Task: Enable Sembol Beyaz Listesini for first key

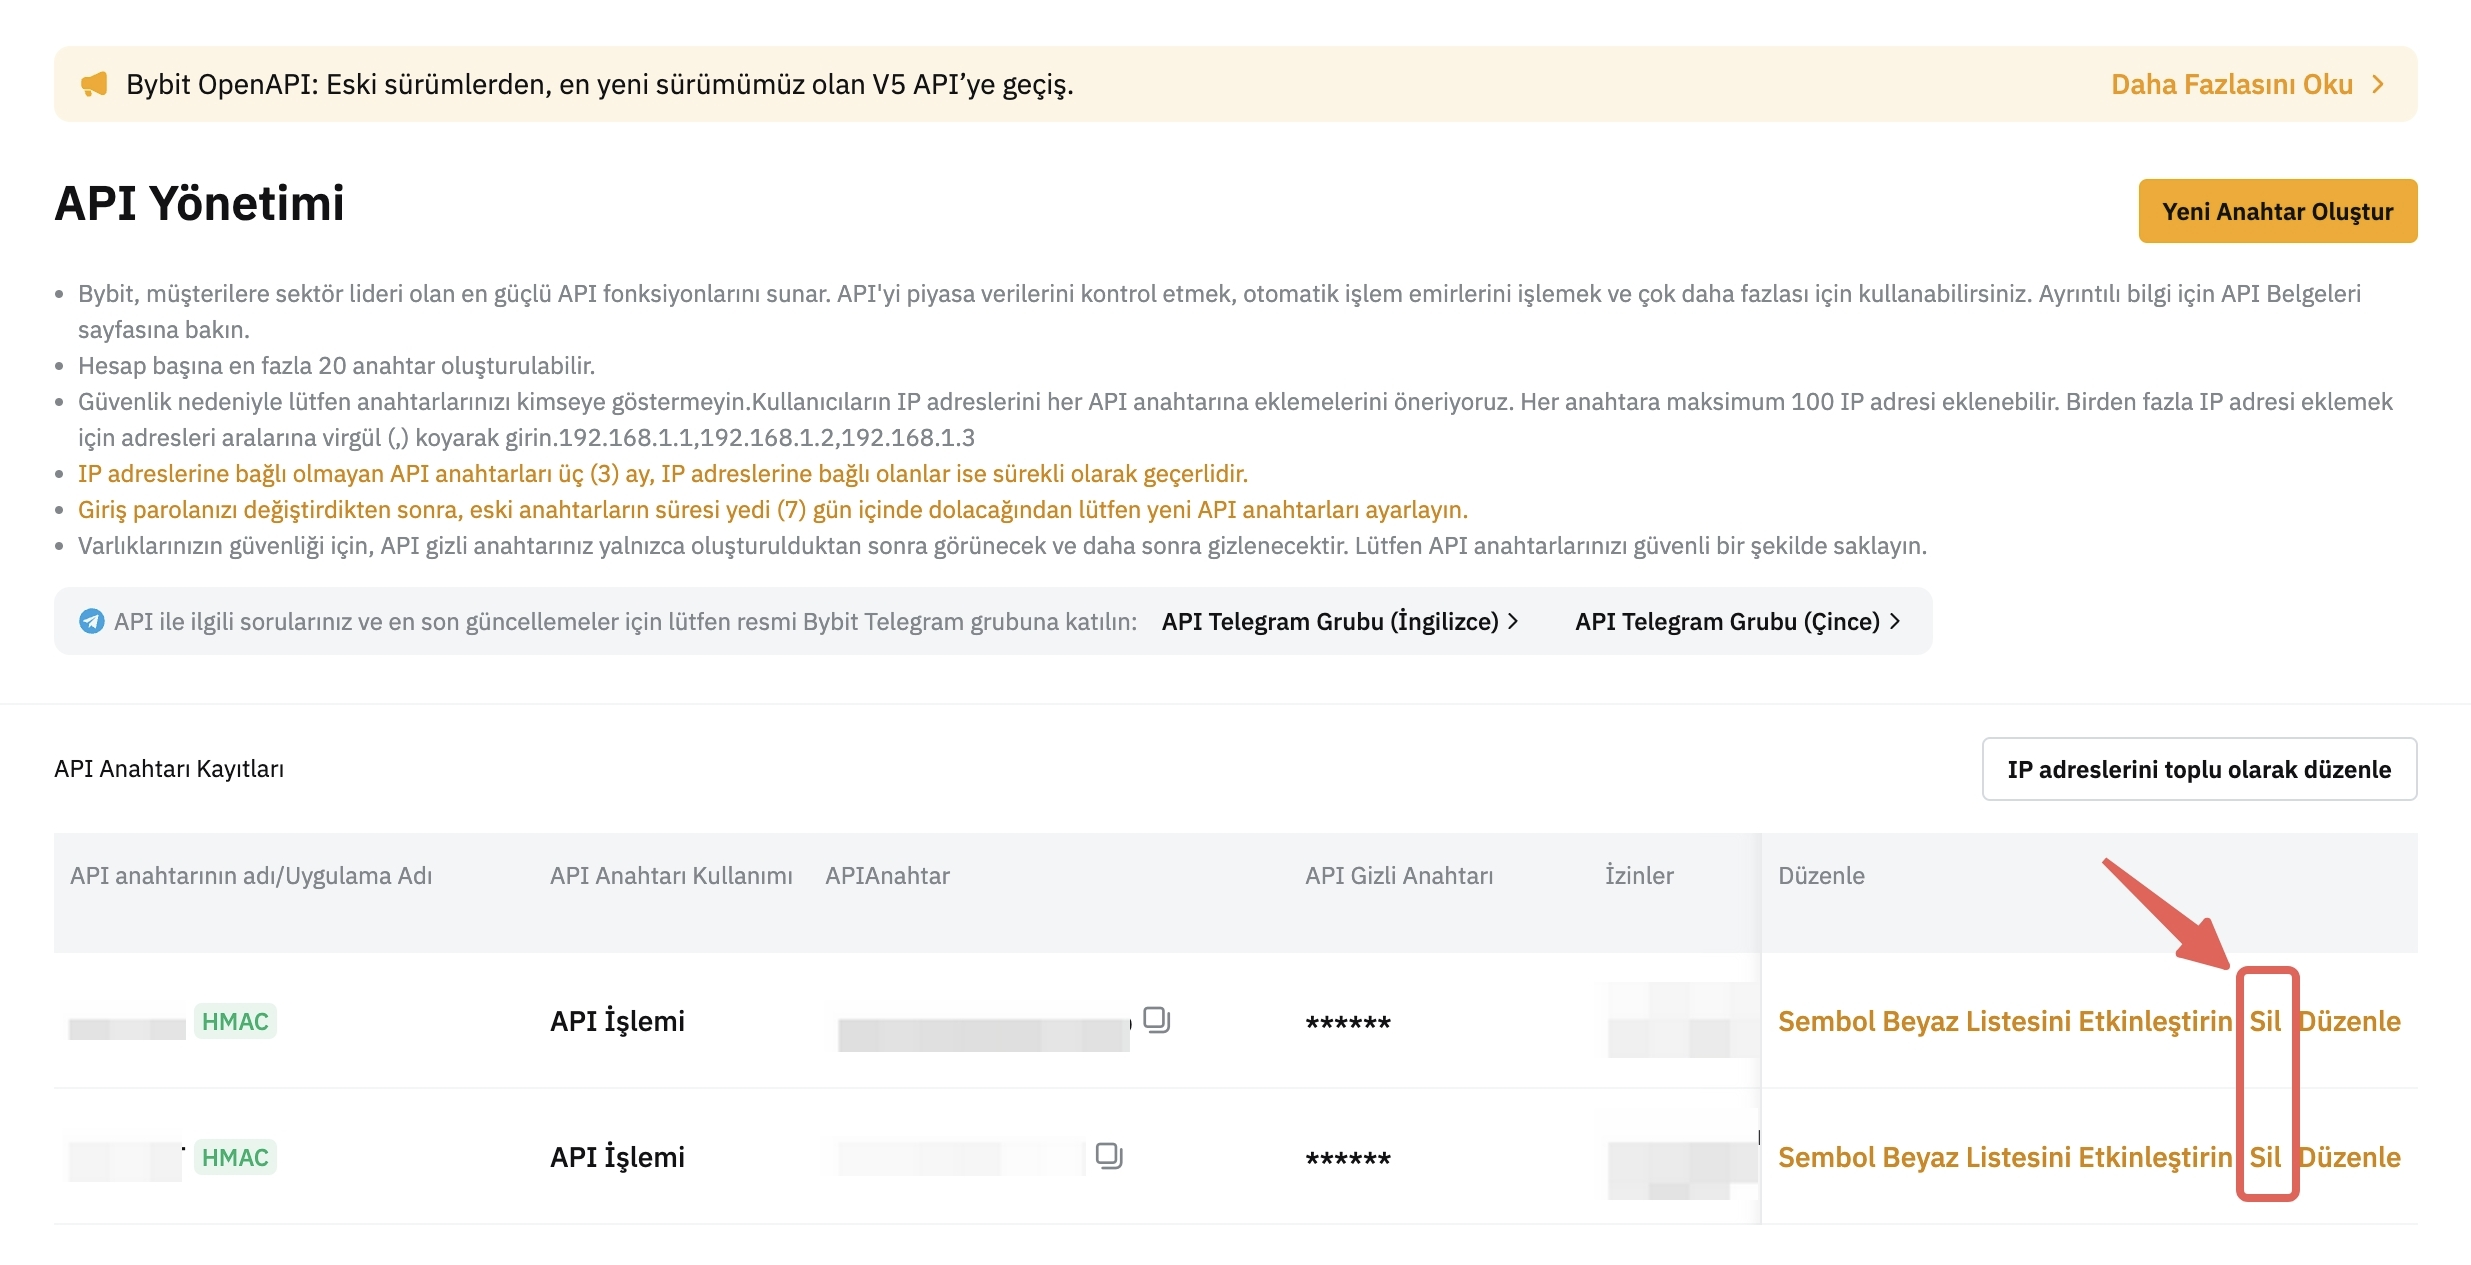Action: [x=2004, y=1021]
